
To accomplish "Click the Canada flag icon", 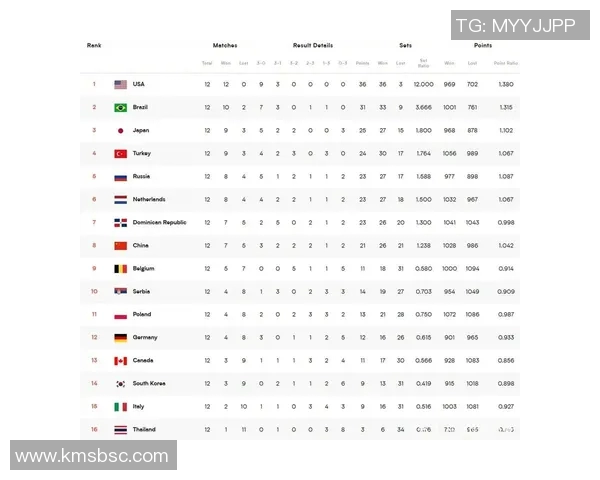I will 121,360.
